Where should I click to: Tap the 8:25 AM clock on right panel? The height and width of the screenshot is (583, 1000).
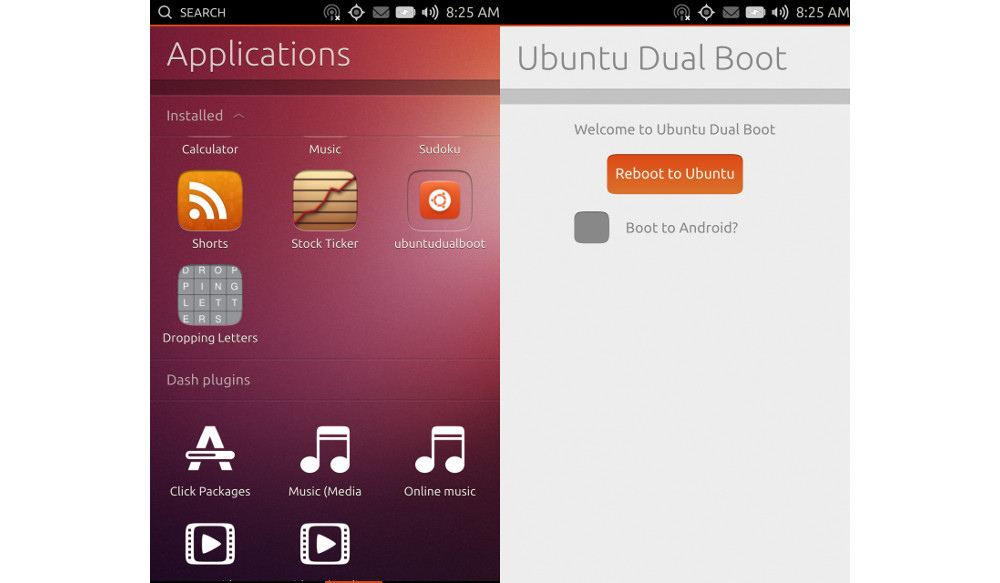823,13
